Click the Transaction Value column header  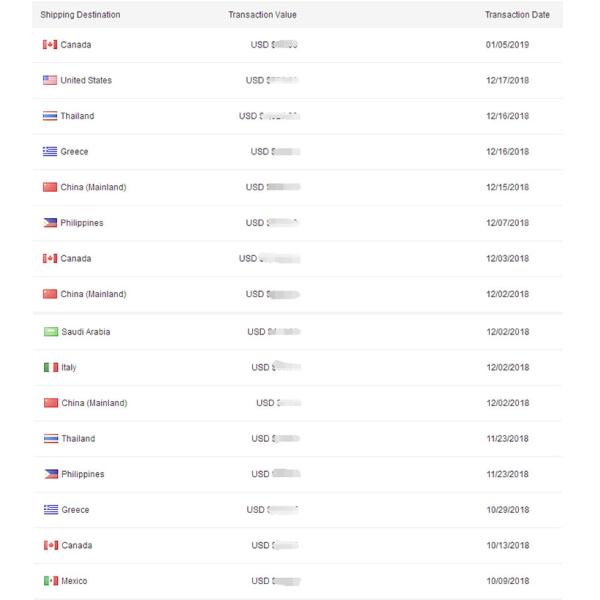point(262,15)
